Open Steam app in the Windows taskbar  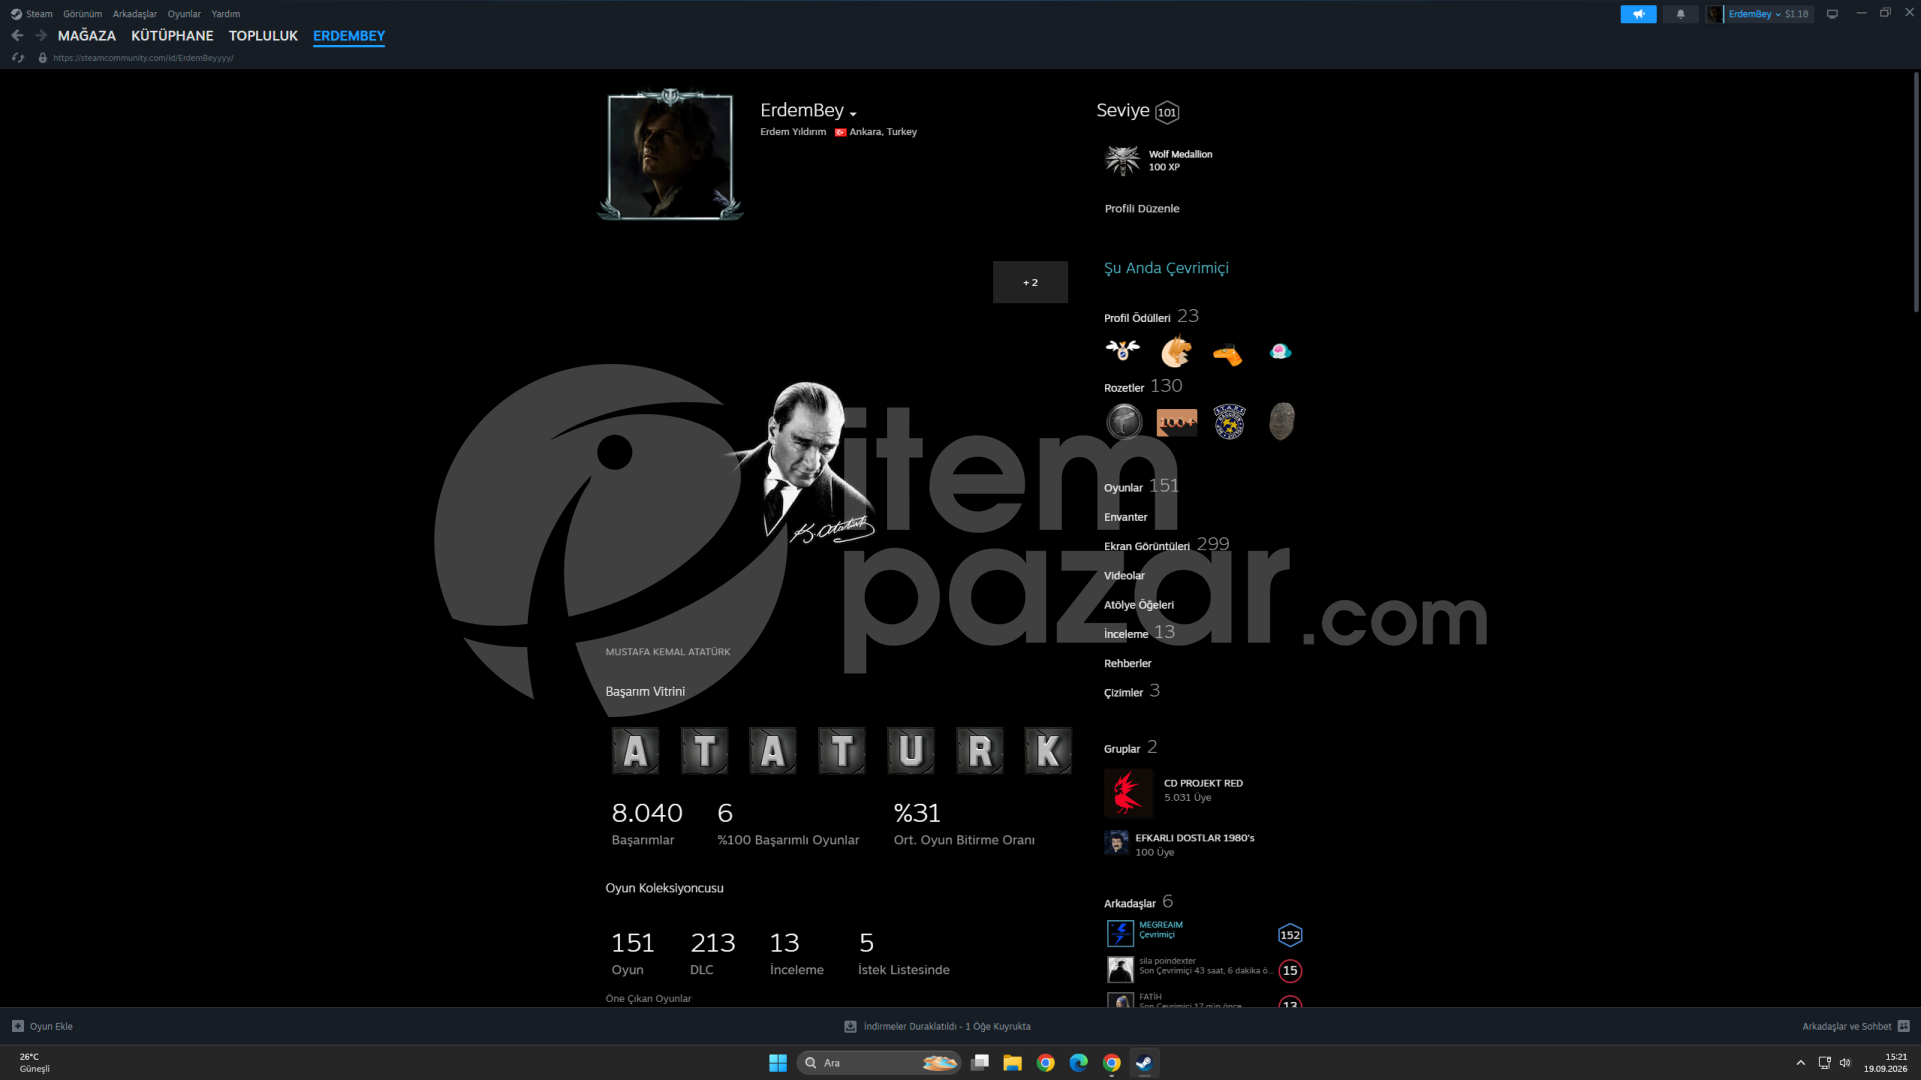pyautogui.click(x=1144, y=1063)
